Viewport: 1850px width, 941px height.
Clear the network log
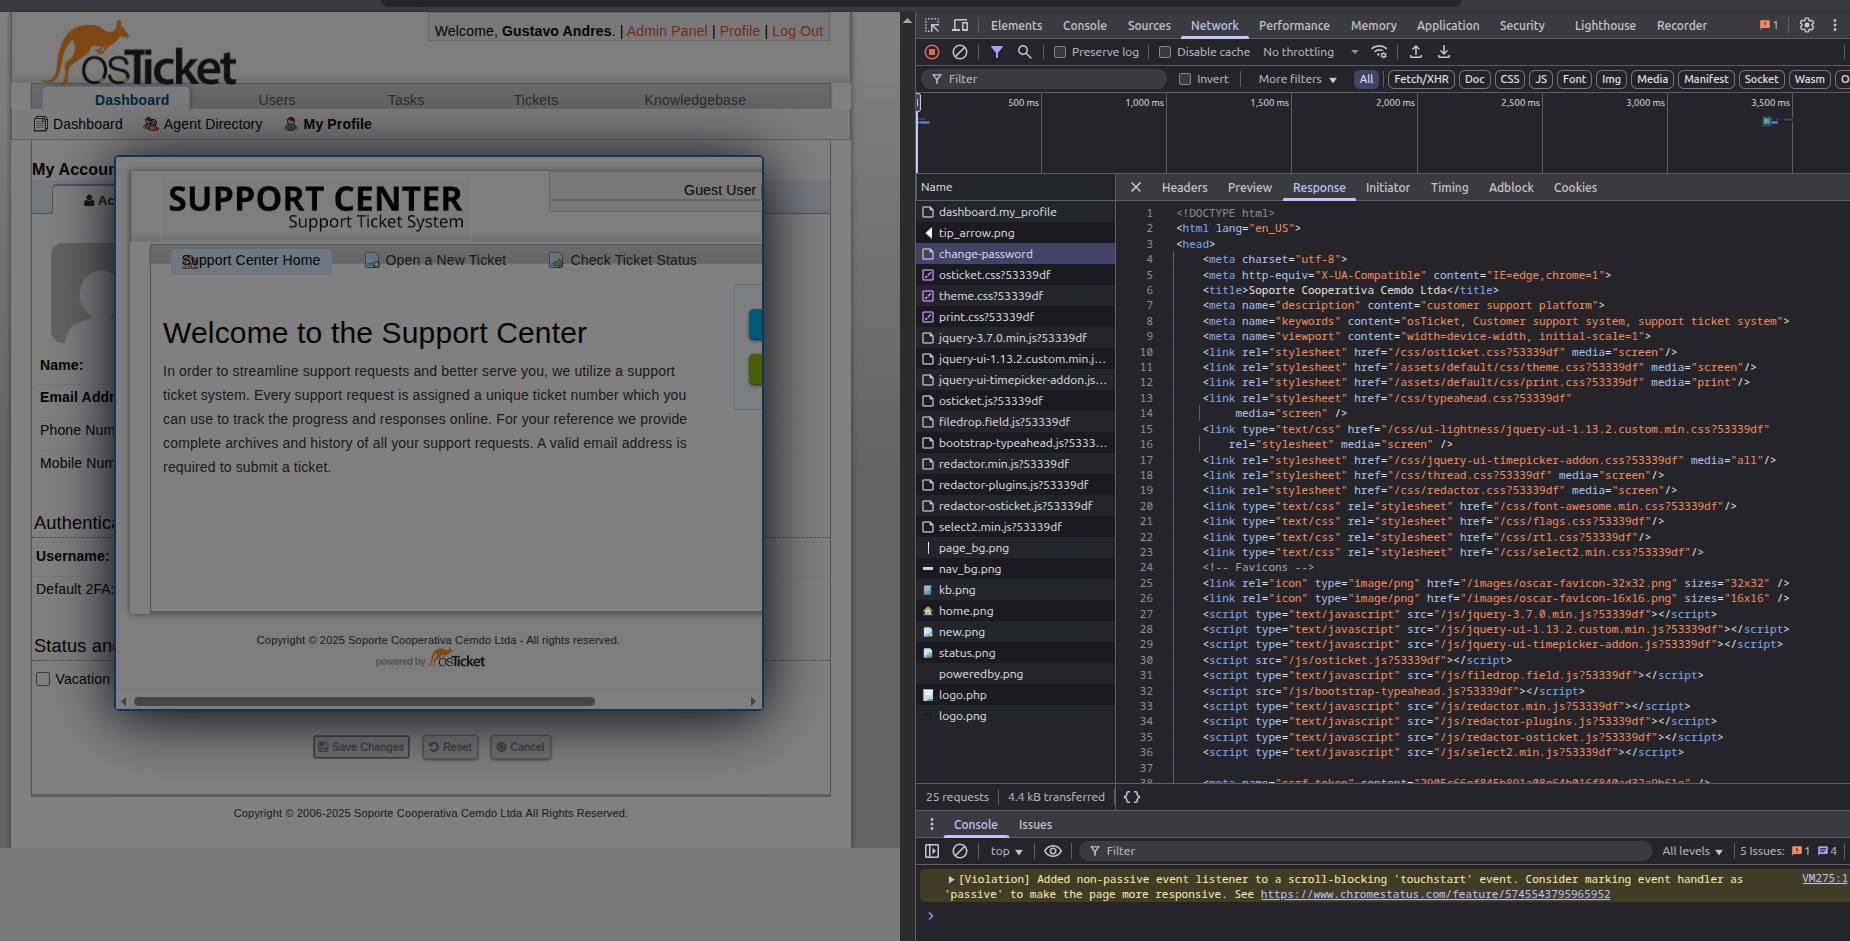(x=960, y=52)
